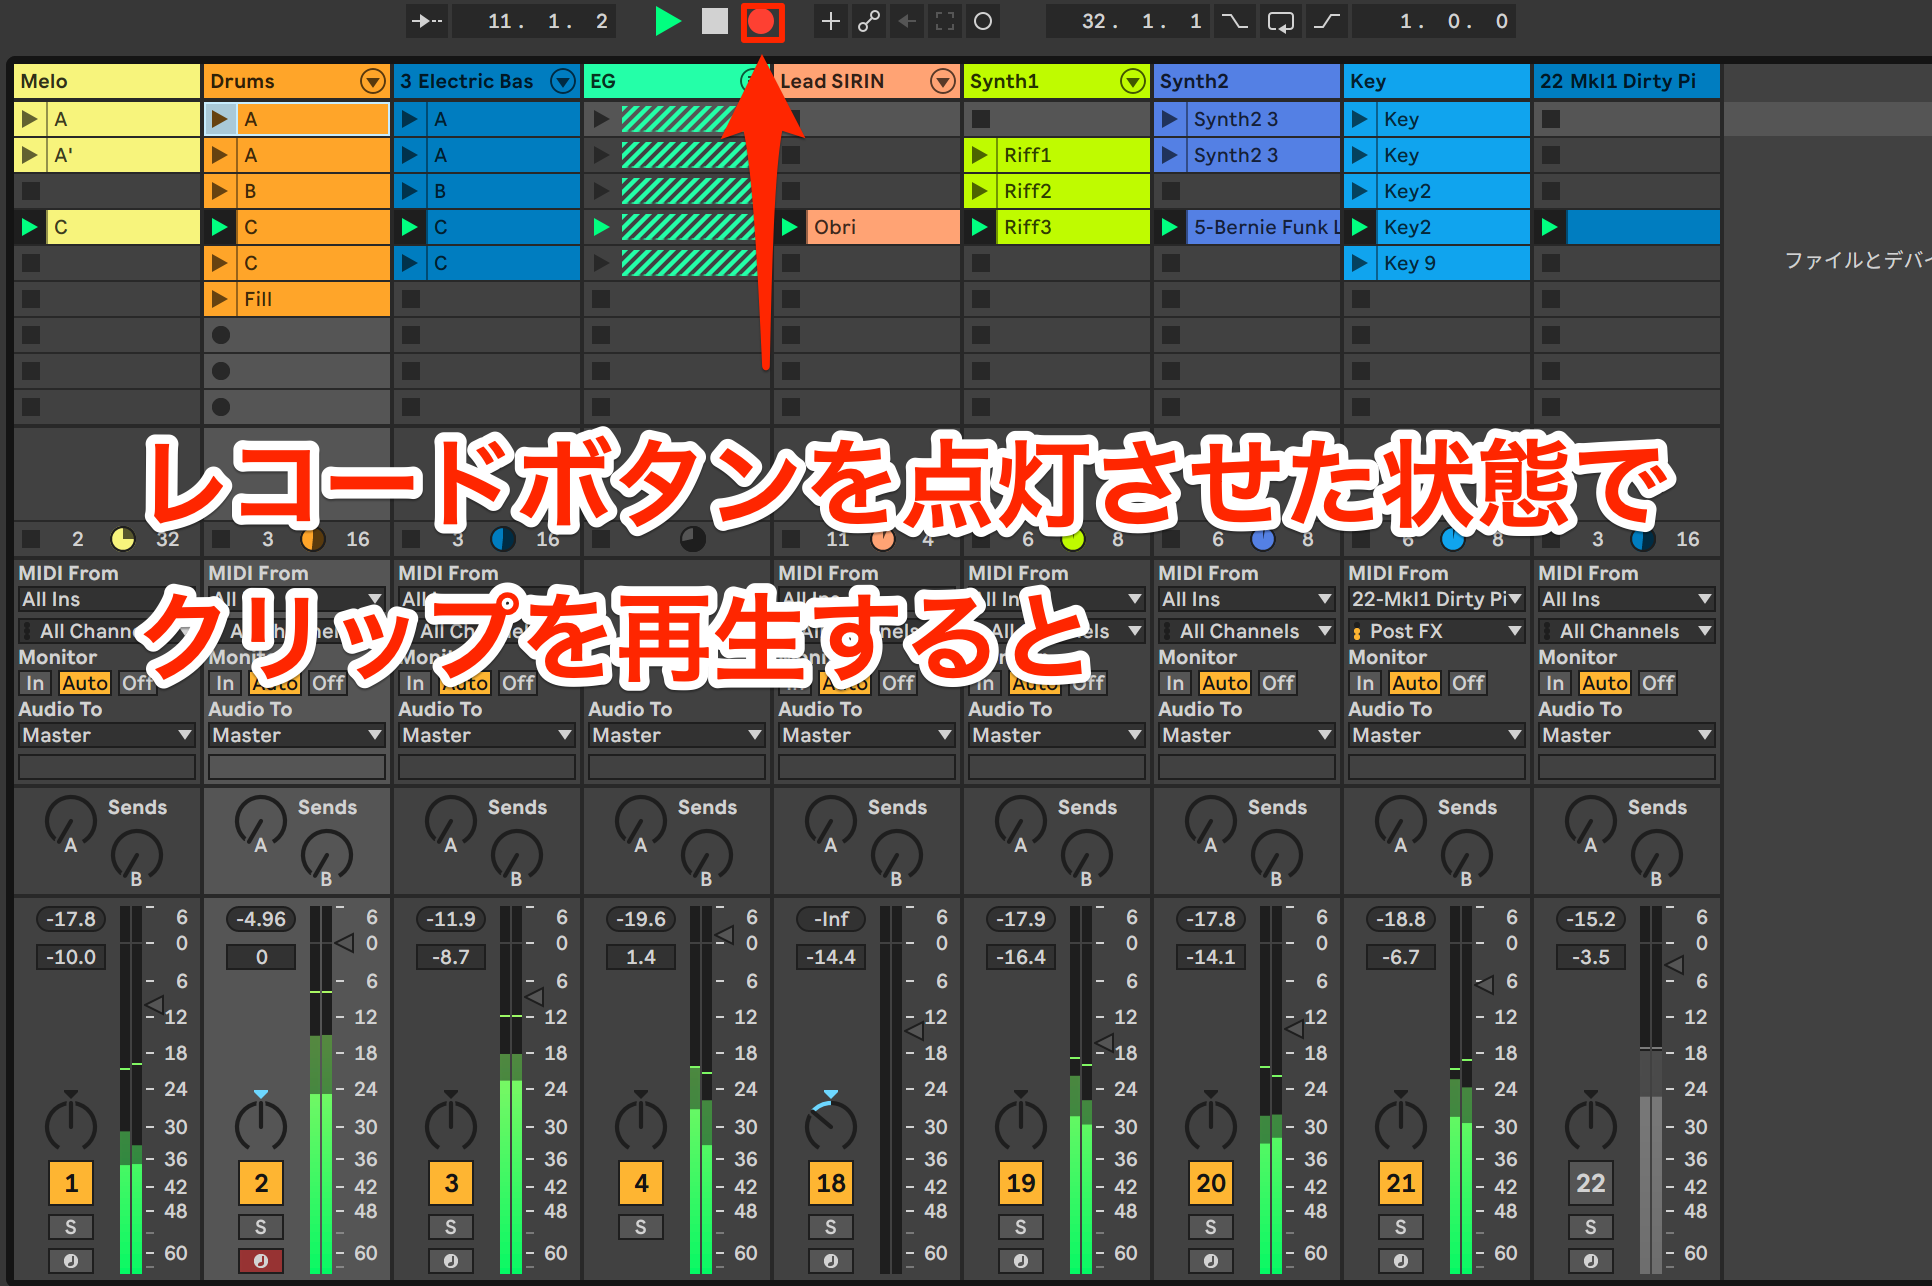Select the 22 MkI1 Dirty Pi track header
The image size is (1932, 1286).
pos(1627,81)
